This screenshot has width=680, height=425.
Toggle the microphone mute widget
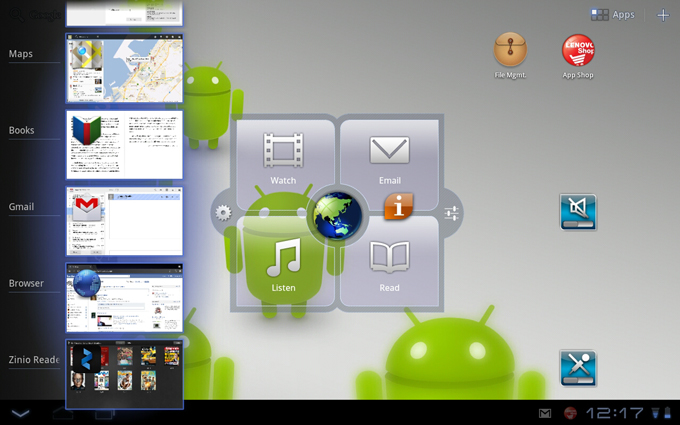[578, 368]
